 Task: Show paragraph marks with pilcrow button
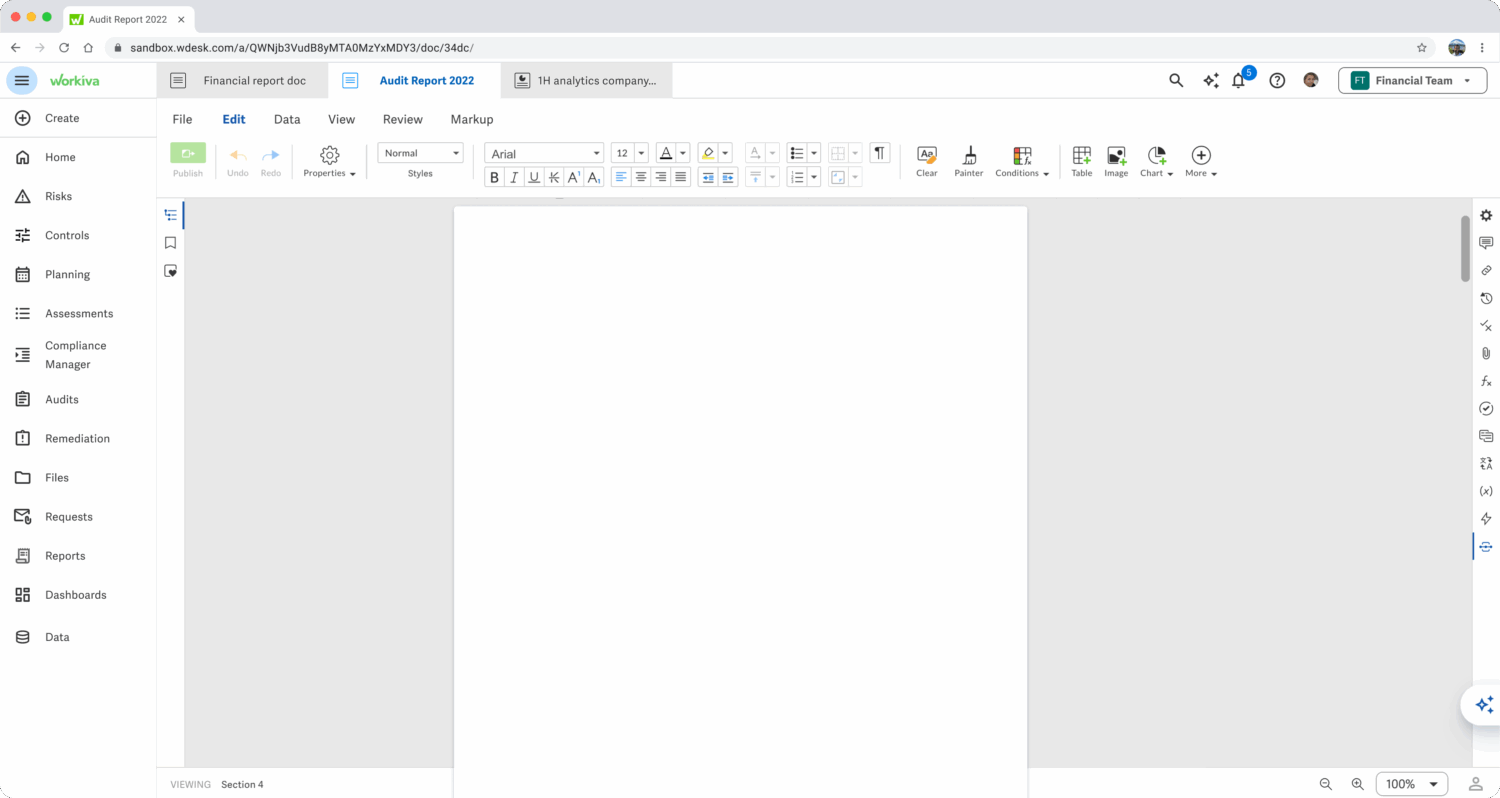[x=880, y=153]
